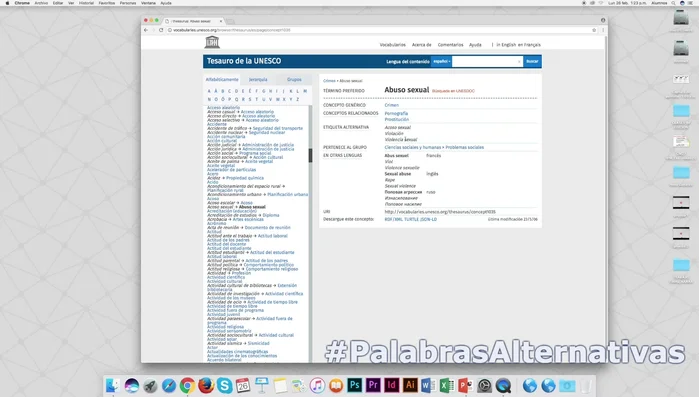Click Búsqueda en UNESDOC link

453,91
